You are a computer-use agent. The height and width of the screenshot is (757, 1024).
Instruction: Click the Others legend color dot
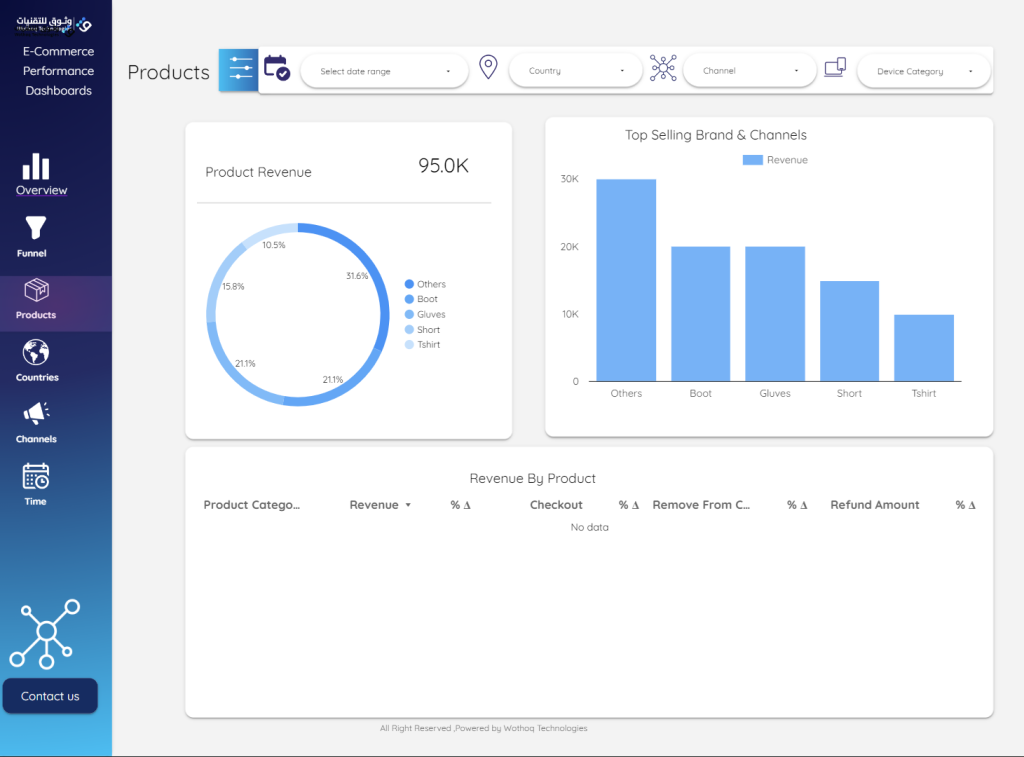(409, 284)
